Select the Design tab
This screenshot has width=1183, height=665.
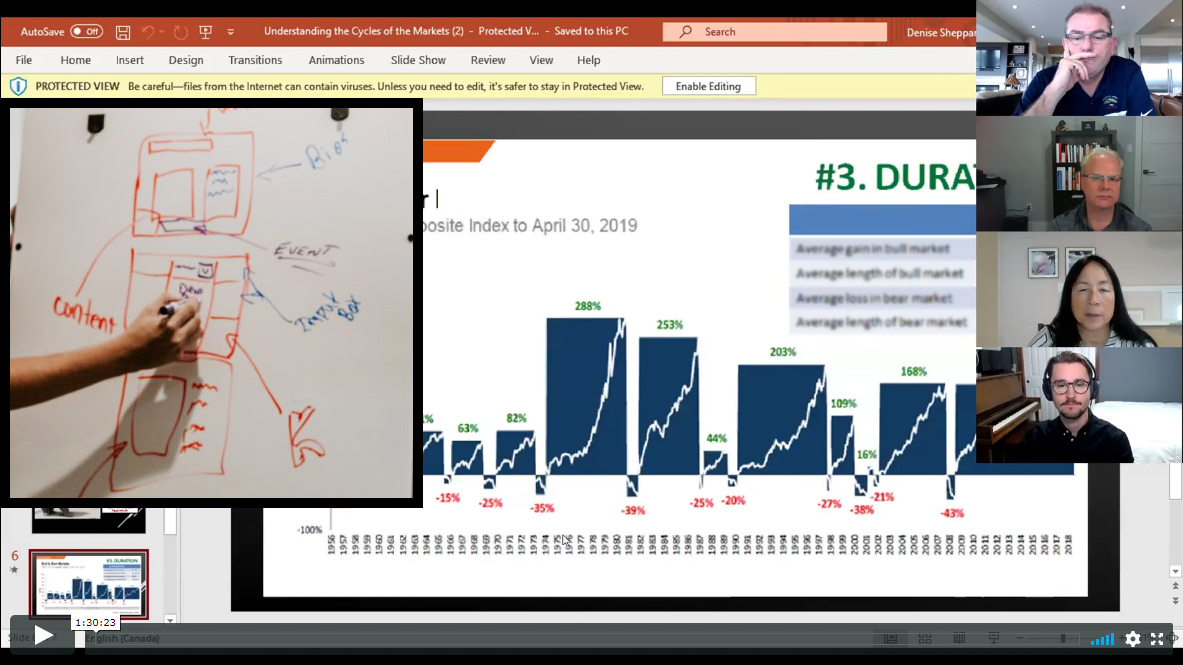click(x=186, y=60)
